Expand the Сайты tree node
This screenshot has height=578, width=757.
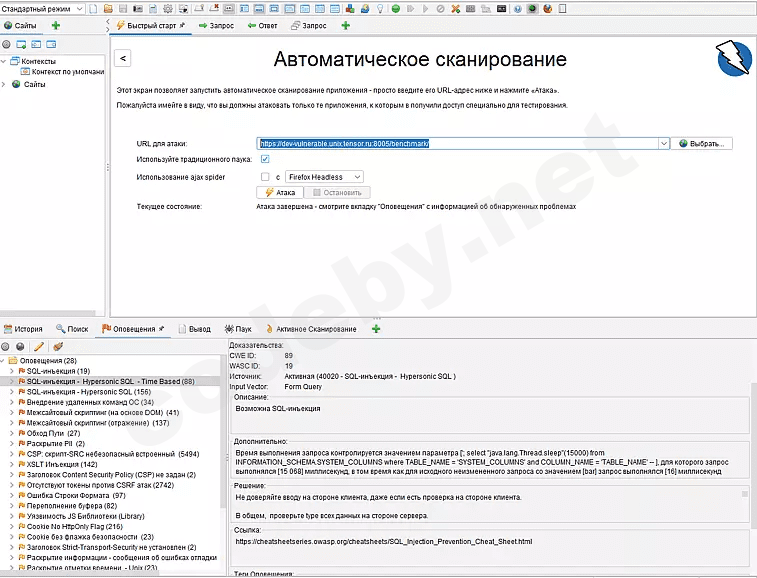click(x=4, y=84)
